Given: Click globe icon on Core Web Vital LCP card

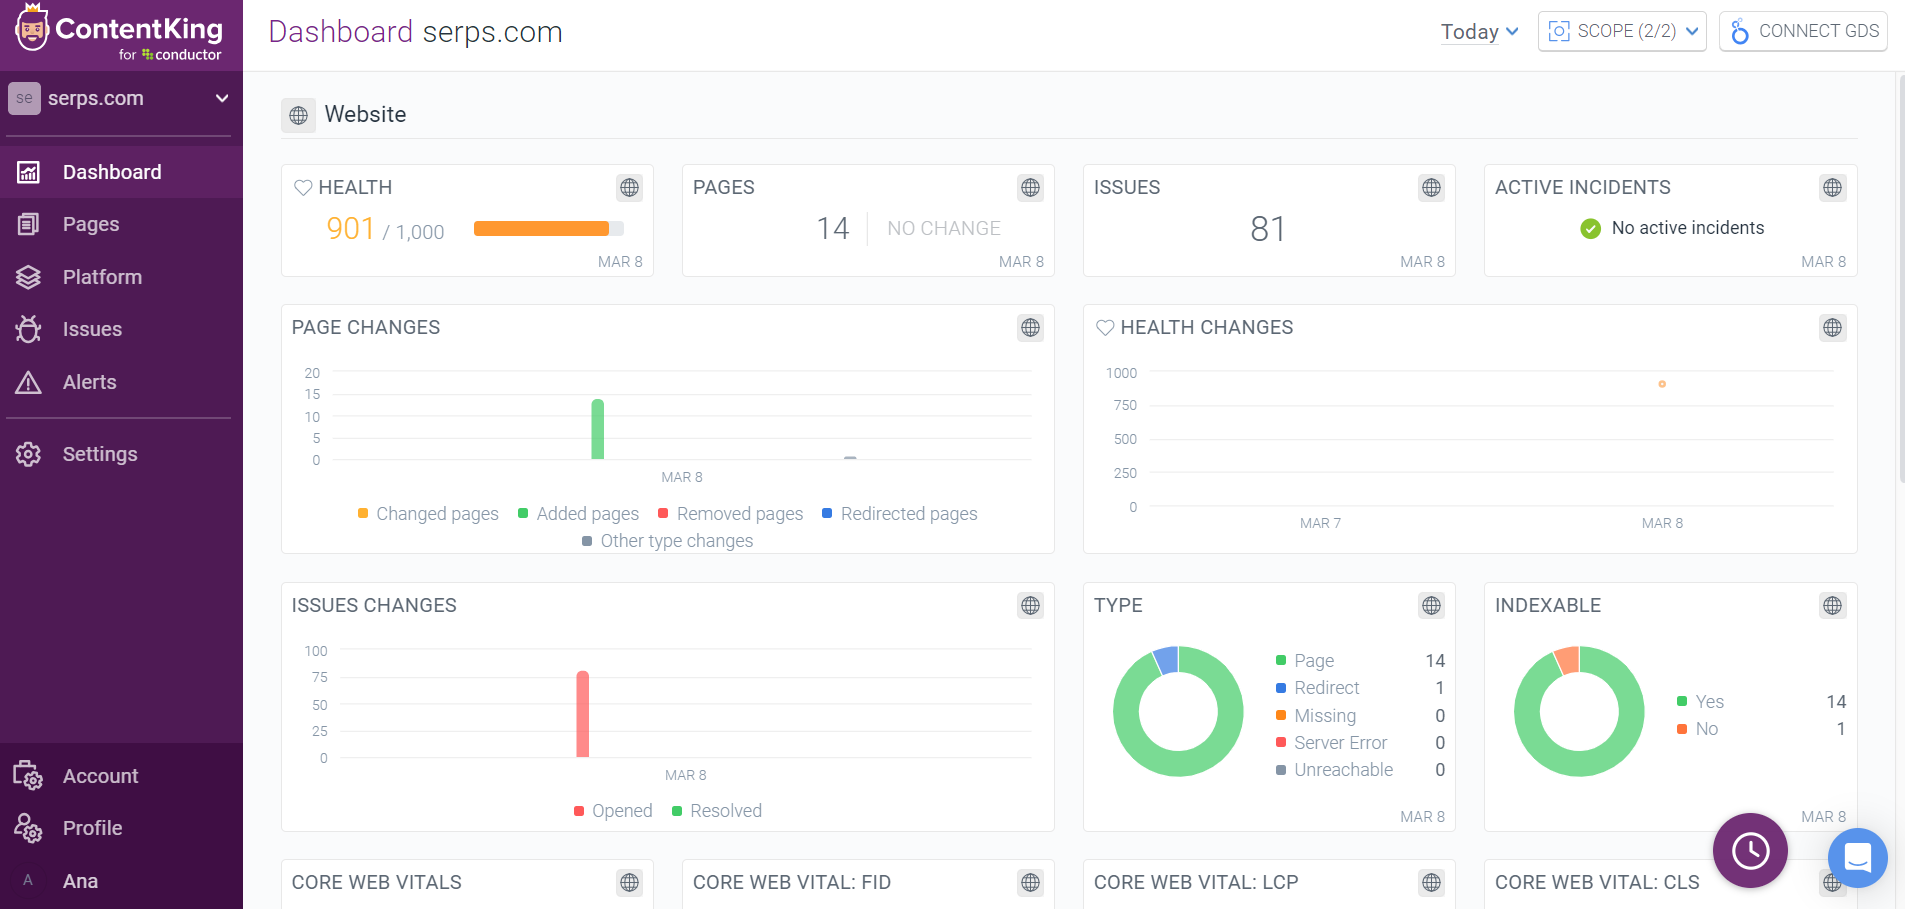Looking at the screenshot, I should point(1431,882).
